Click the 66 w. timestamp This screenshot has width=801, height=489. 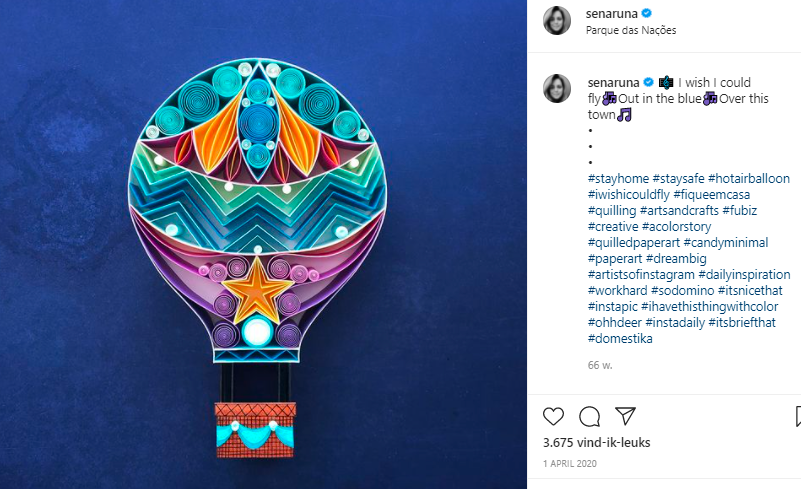click(600, 365)
